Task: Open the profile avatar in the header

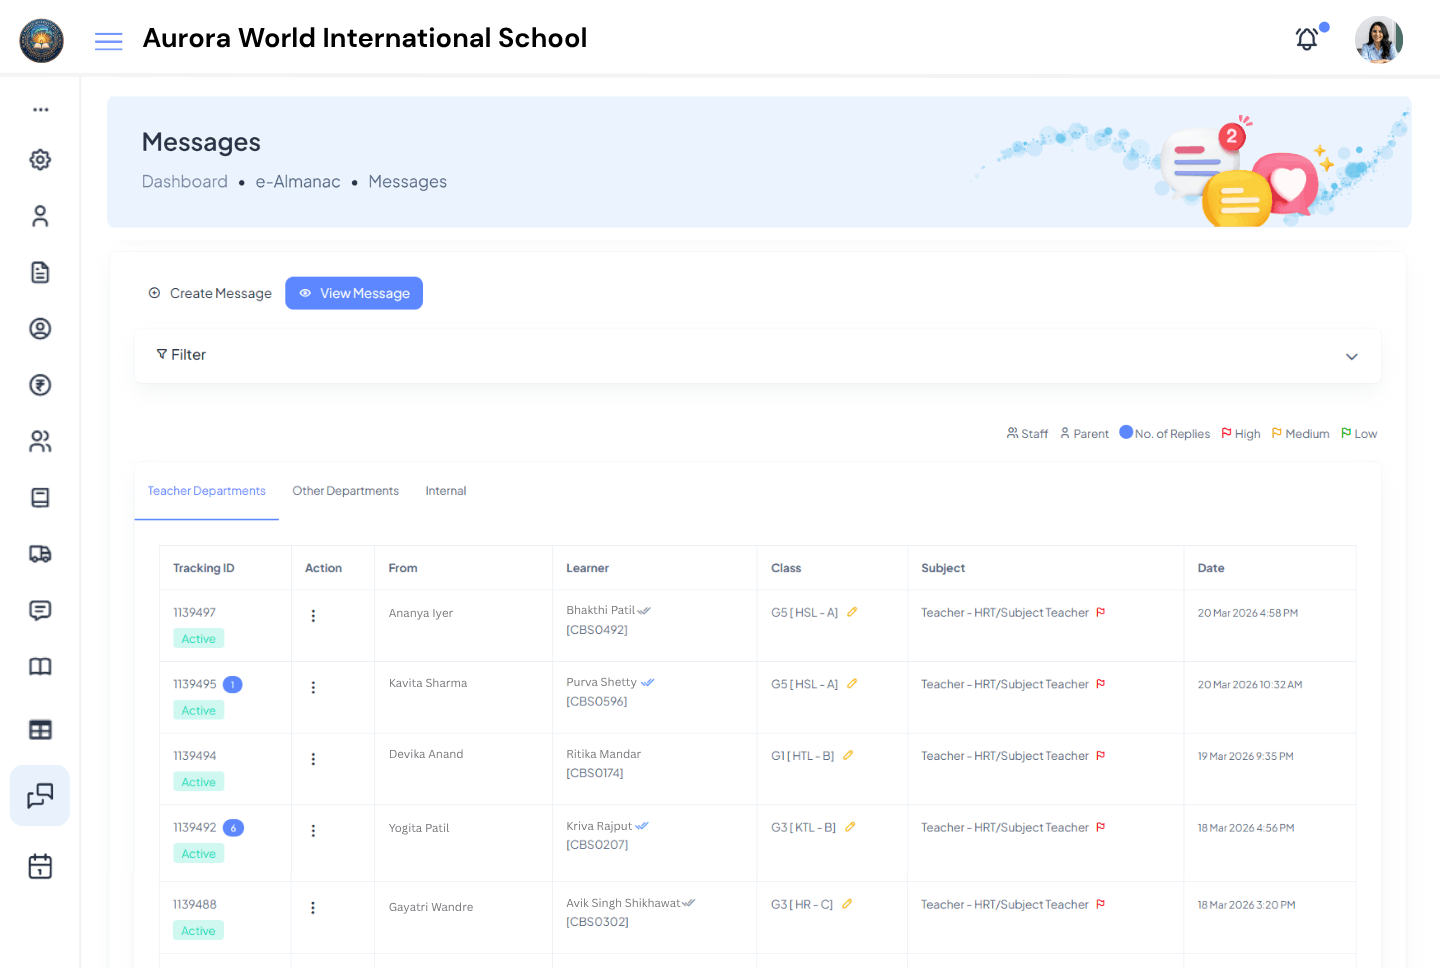Action: (x=1378, y=39)
